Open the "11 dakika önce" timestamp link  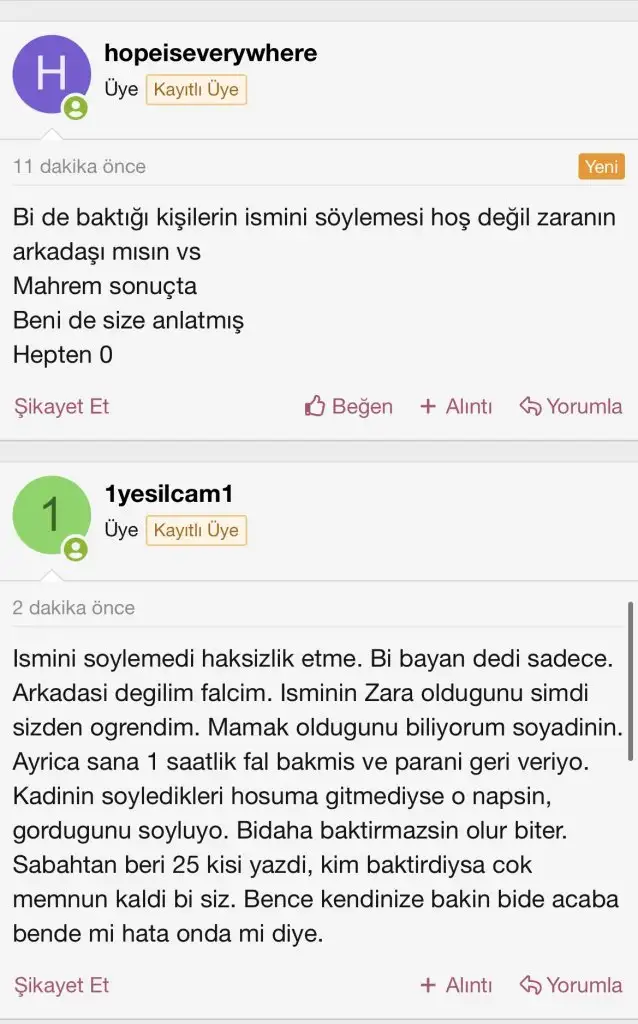[79, 166]
